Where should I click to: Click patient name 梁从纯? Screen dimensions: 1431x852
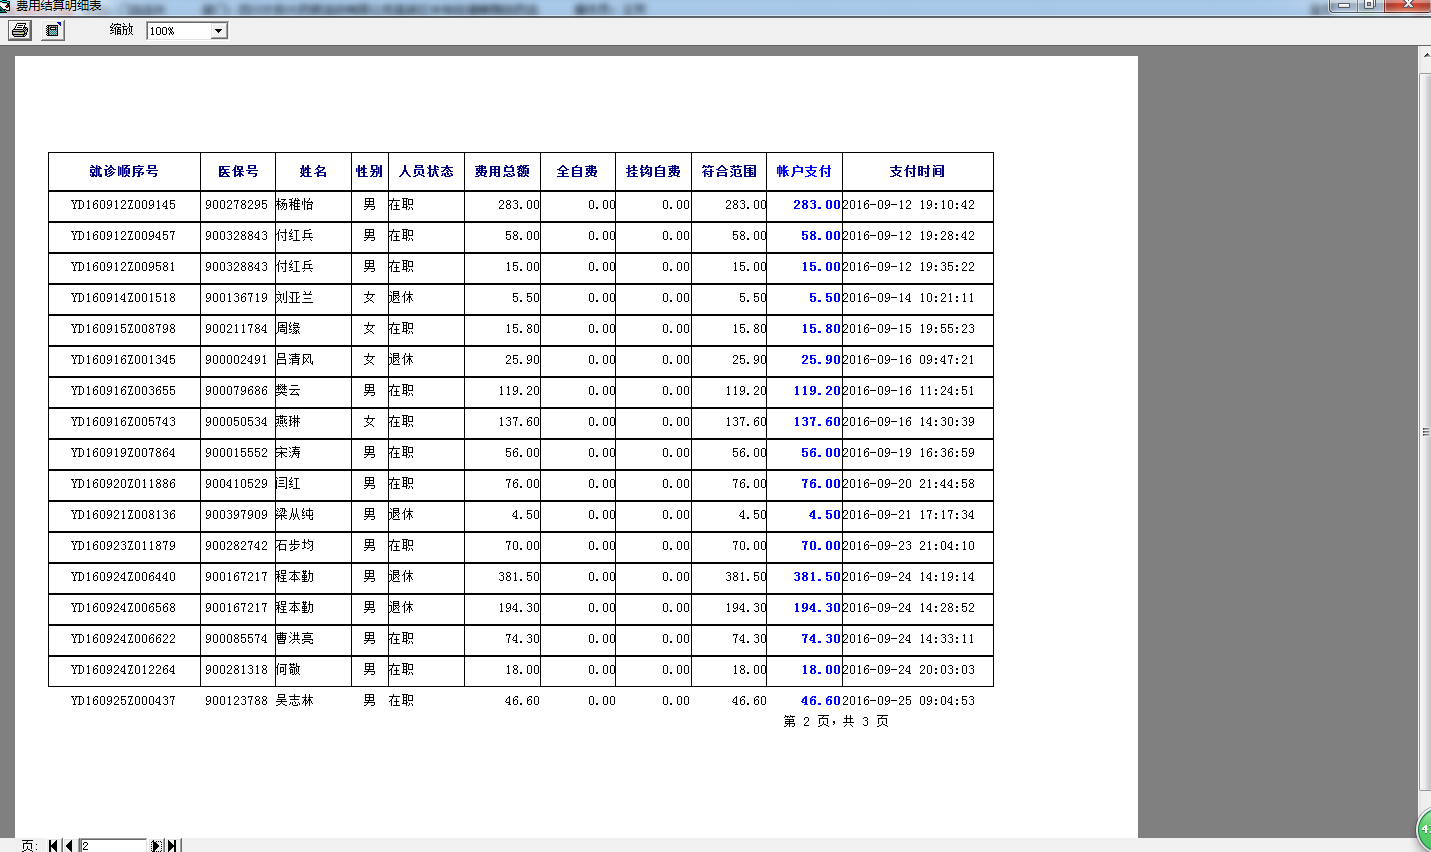coord(295,514)
